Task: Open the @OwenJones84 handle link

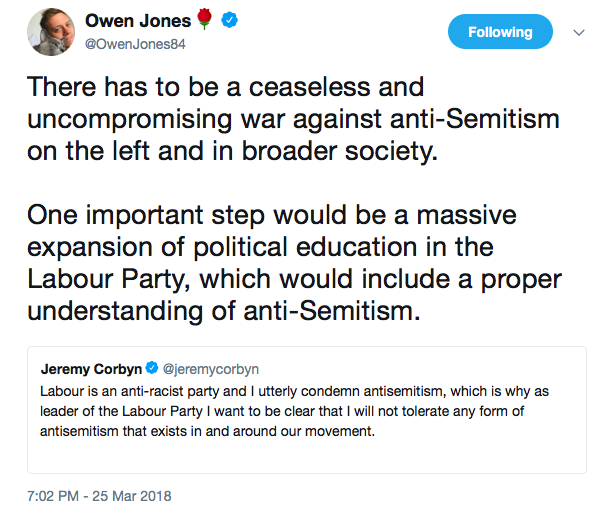Action: [134, 44]
